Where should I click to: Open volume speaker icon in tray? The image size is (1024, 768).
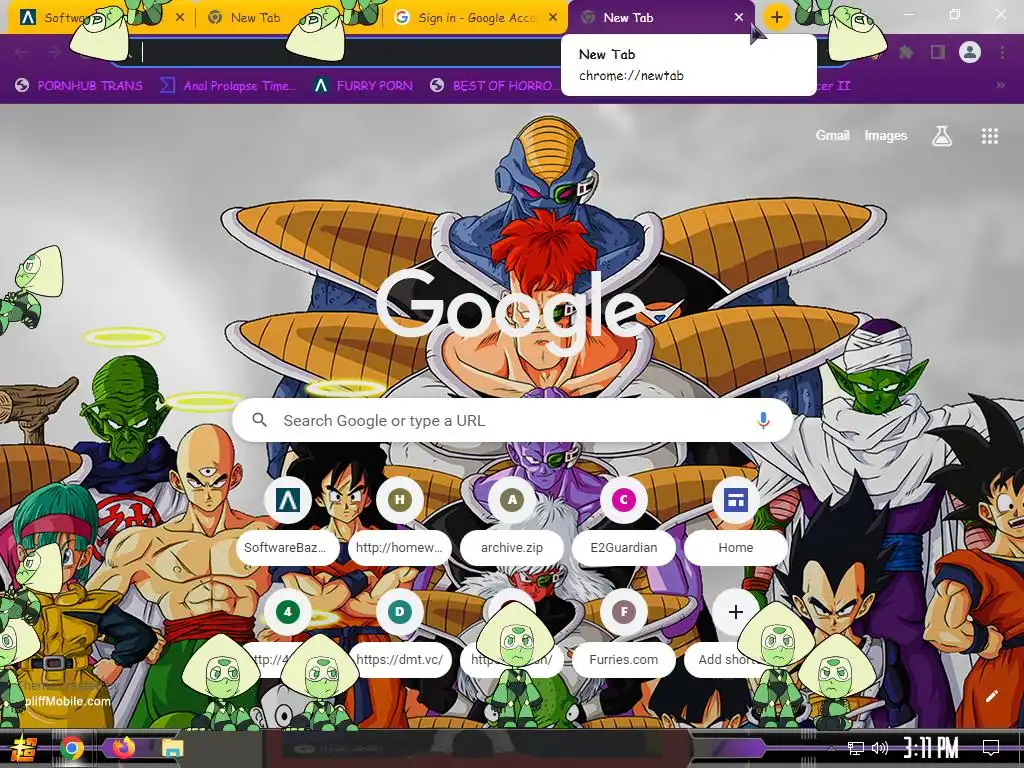(880, 748)
